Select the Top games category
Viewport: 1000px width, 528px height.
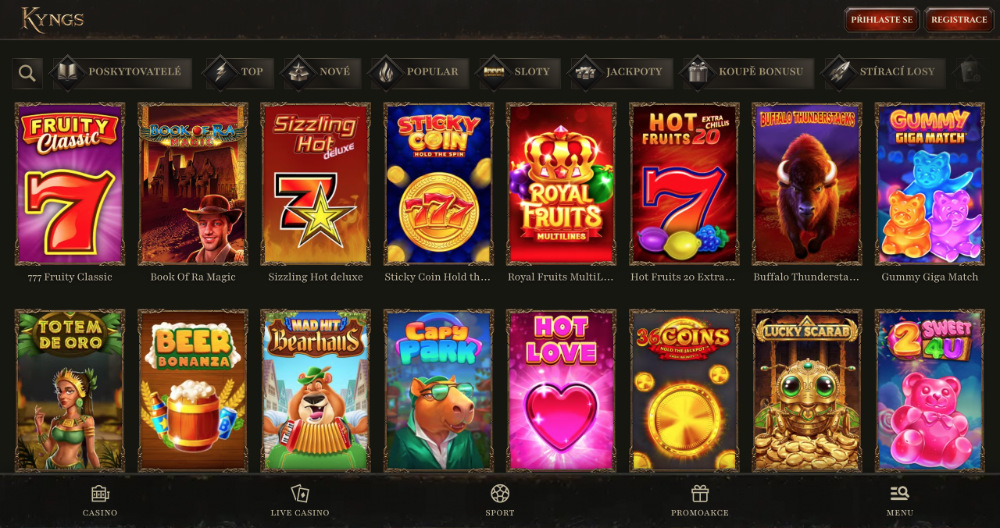coord(239,72)
